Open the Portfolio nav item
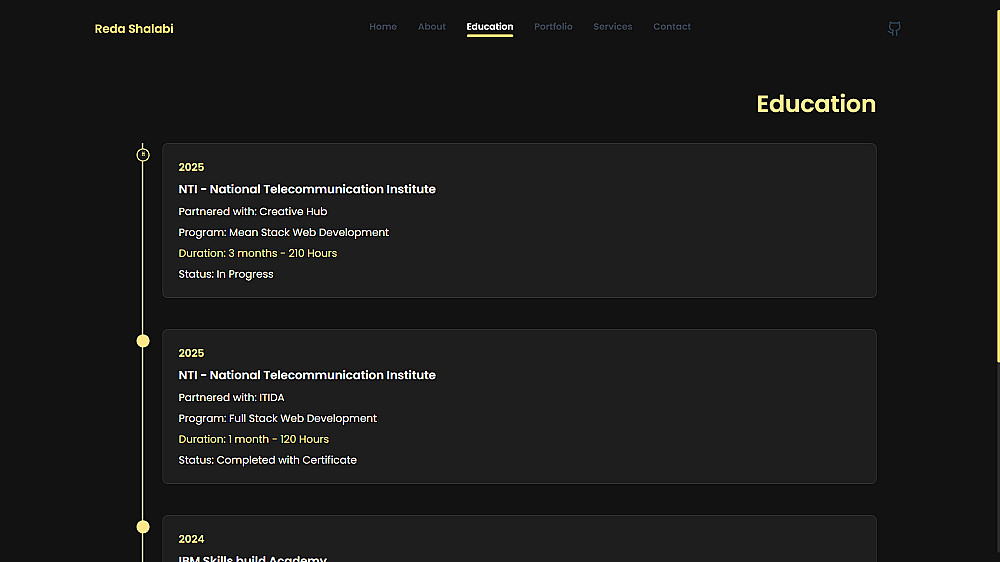The image size is (1000, 562). click(x=553, y=27)
